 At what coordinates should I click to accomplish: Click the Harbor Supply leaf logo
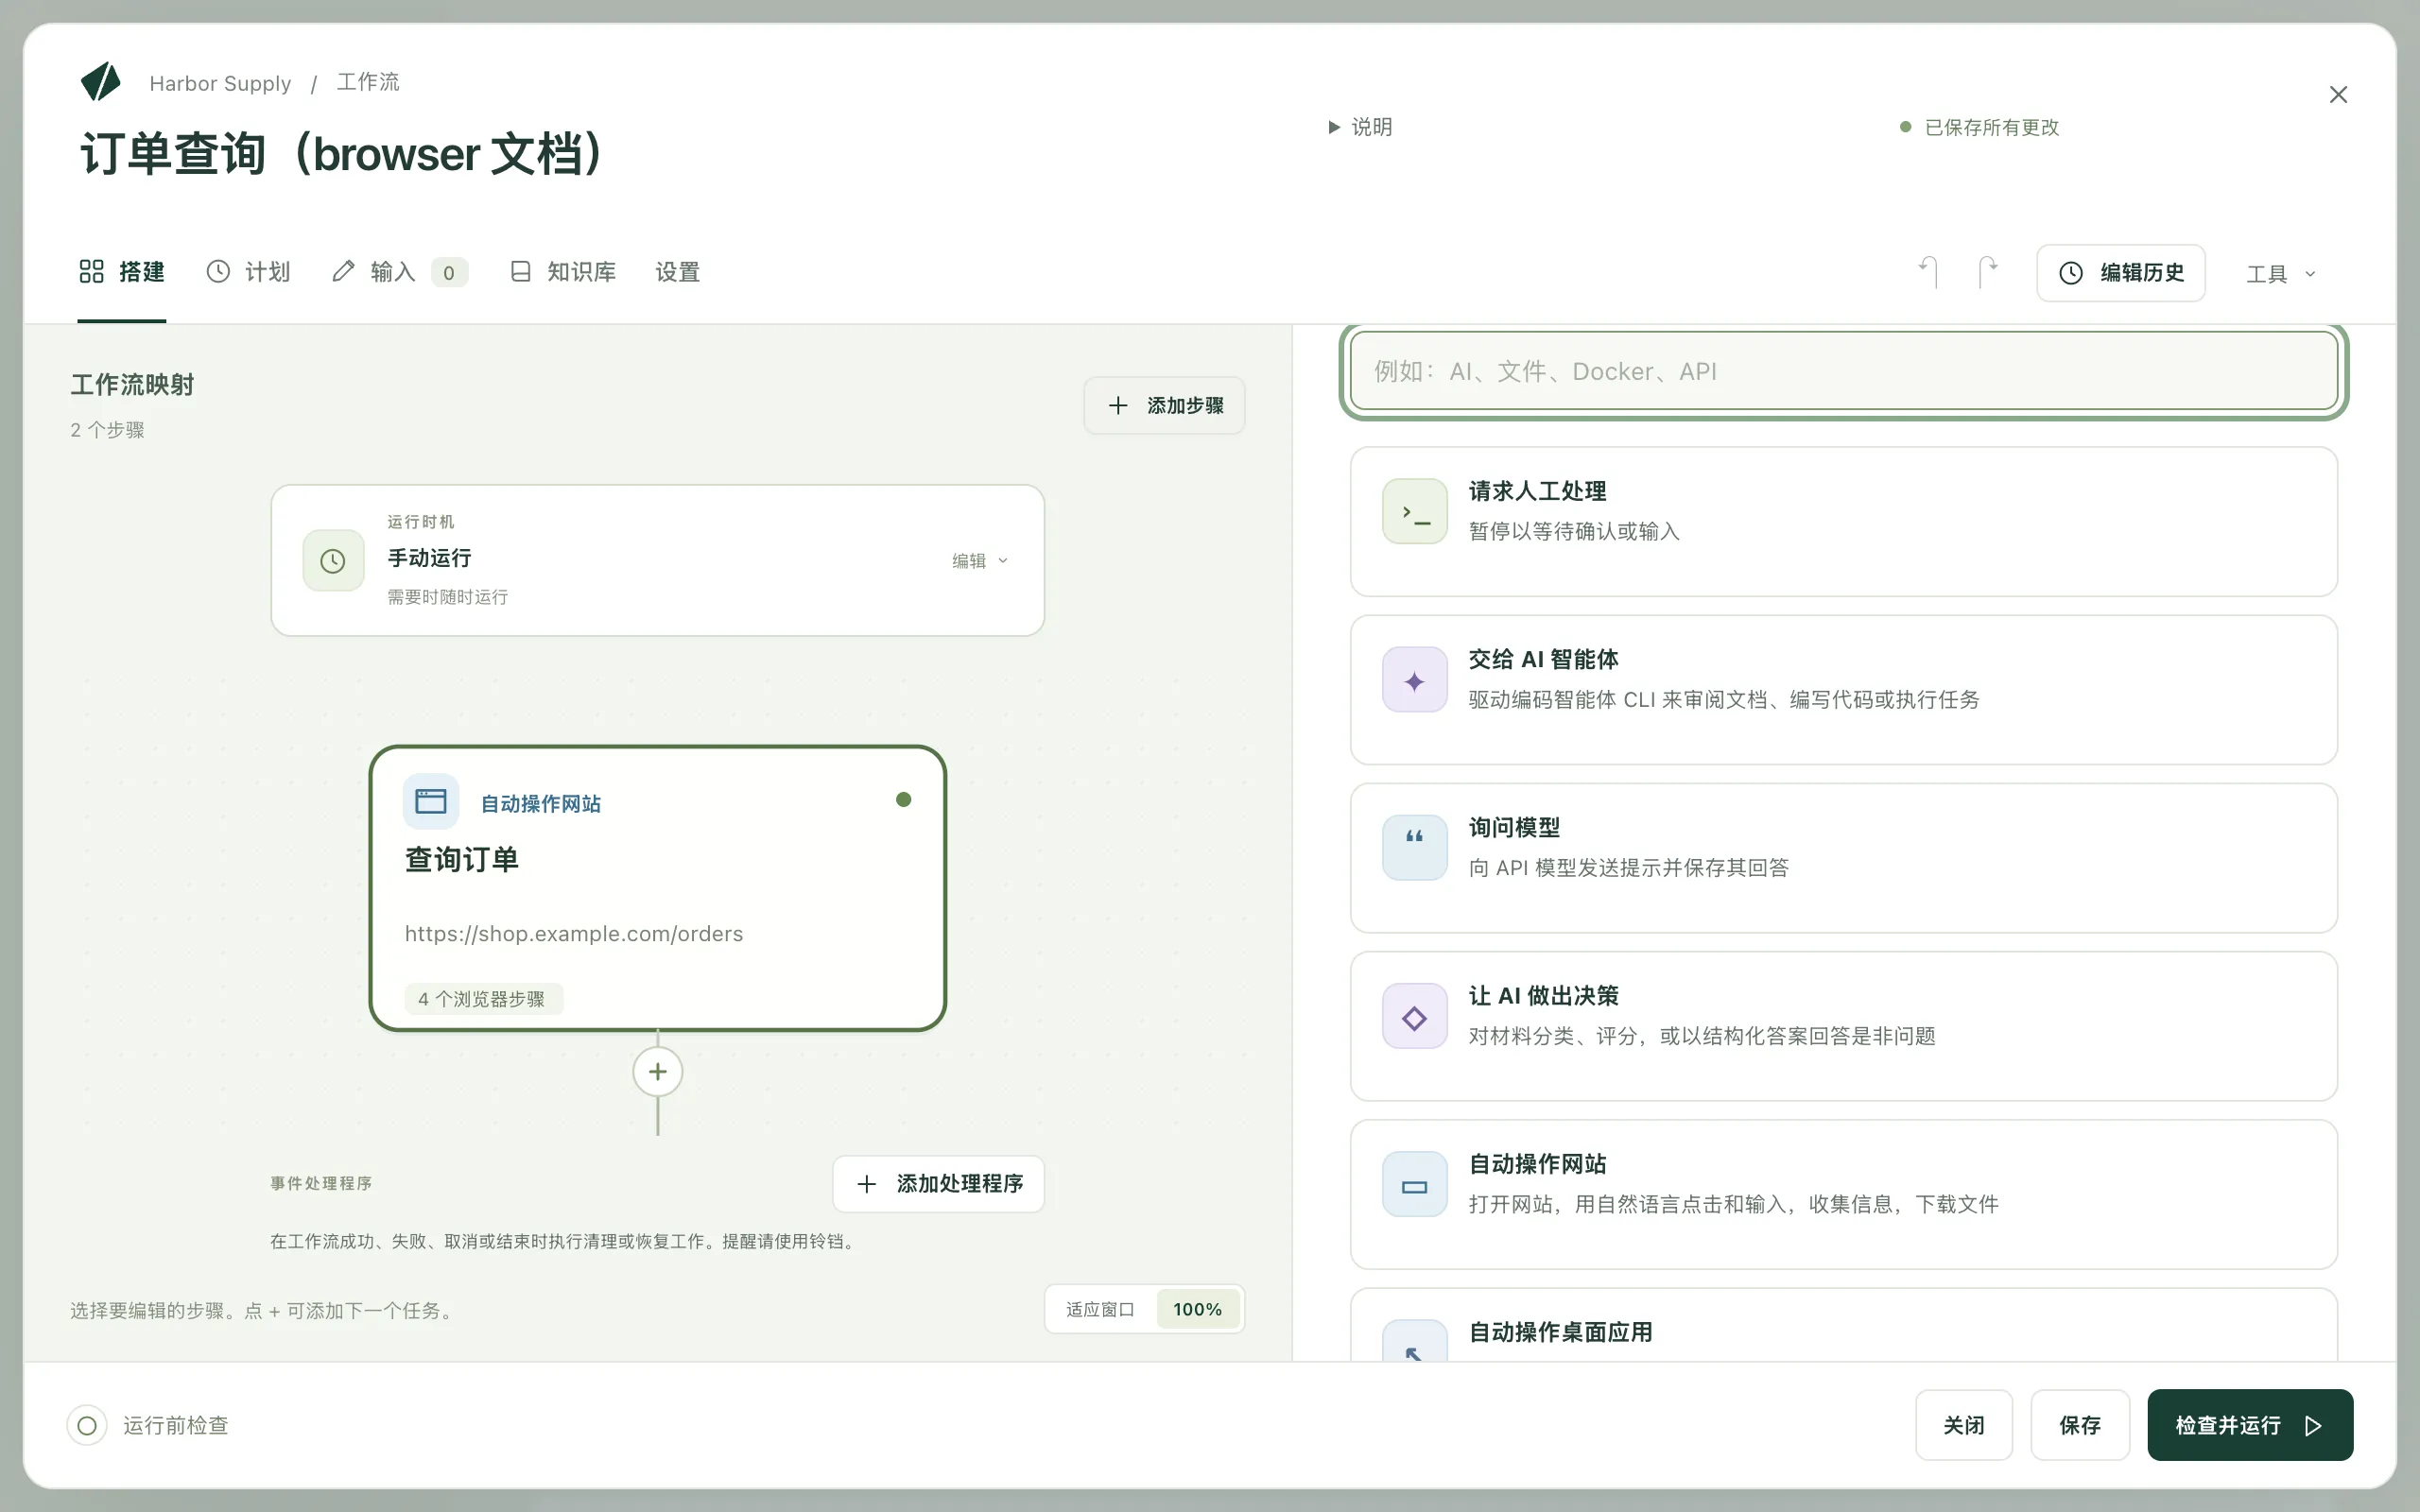tap(100, 82)
